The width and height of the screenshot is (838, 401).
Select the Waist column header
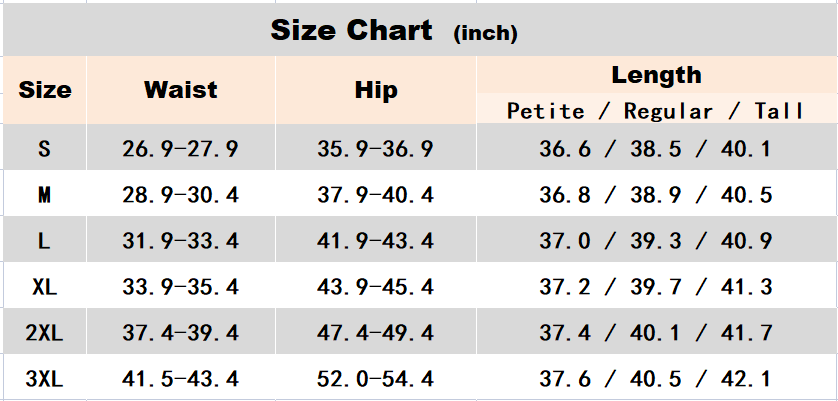pos(181,90)
